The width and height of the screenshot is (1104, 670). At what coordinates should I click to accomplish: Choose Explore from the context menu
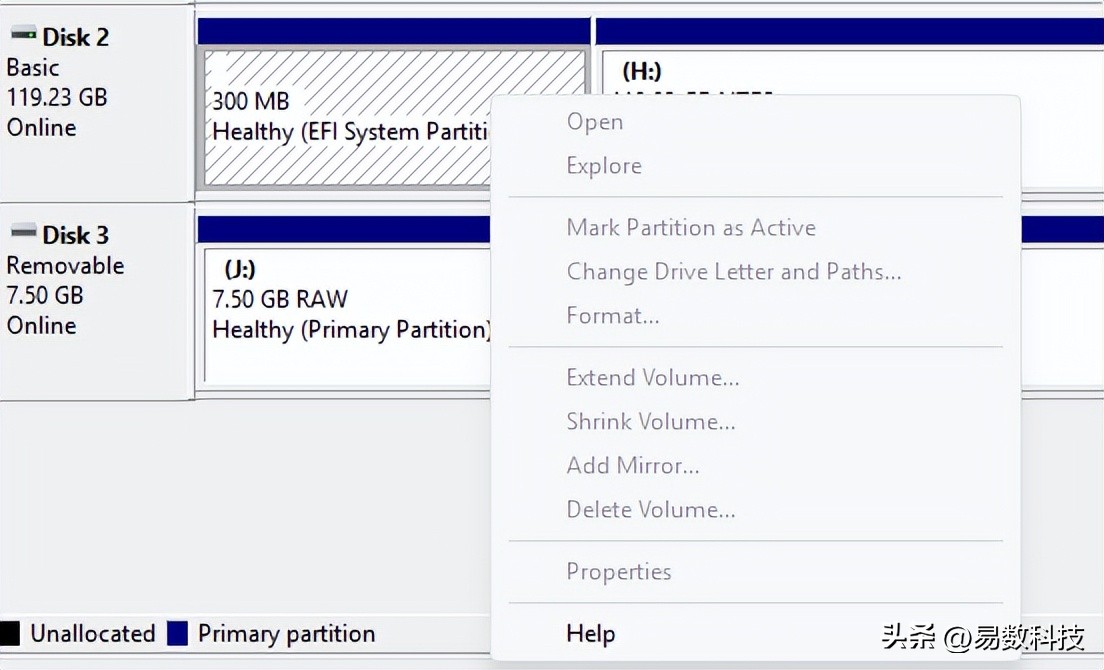click(x=604, y=165)
